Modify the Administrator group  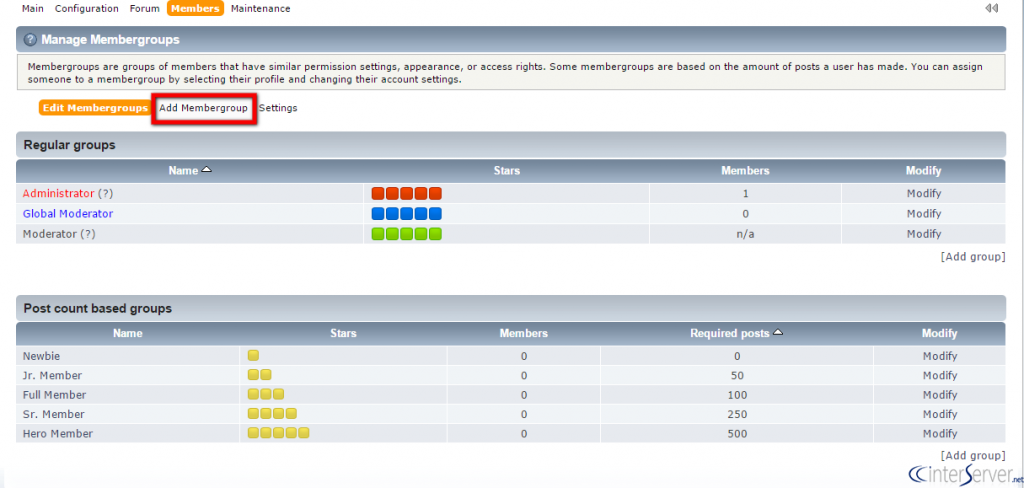coord(923,193)
